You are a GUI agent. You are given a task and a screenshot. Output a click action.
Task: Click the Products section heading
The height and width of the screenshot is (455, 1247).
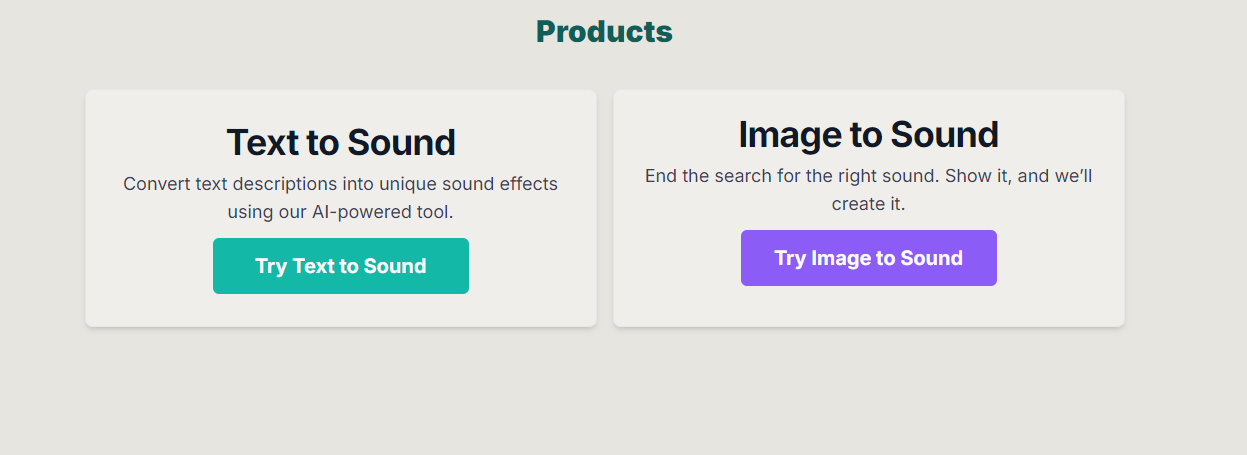pos(604,32)
